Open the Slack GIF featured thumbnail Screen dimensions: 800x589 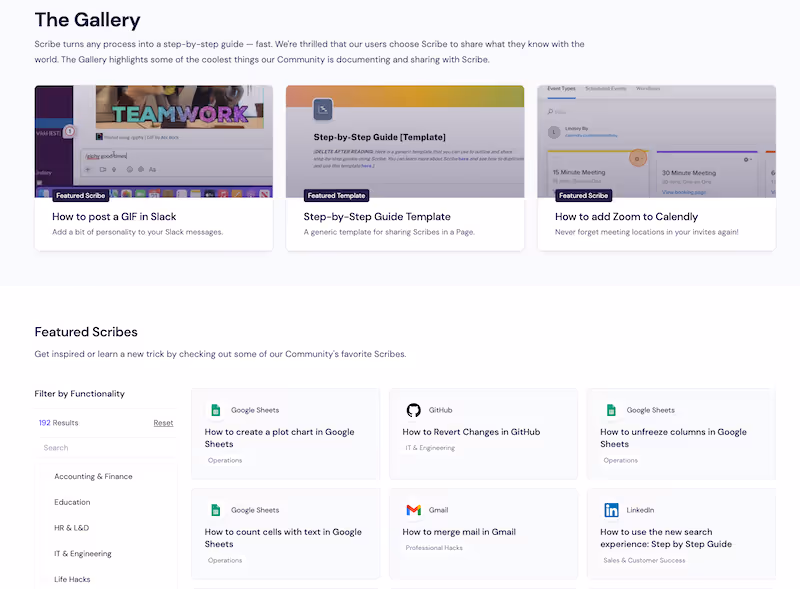(154, 141)
